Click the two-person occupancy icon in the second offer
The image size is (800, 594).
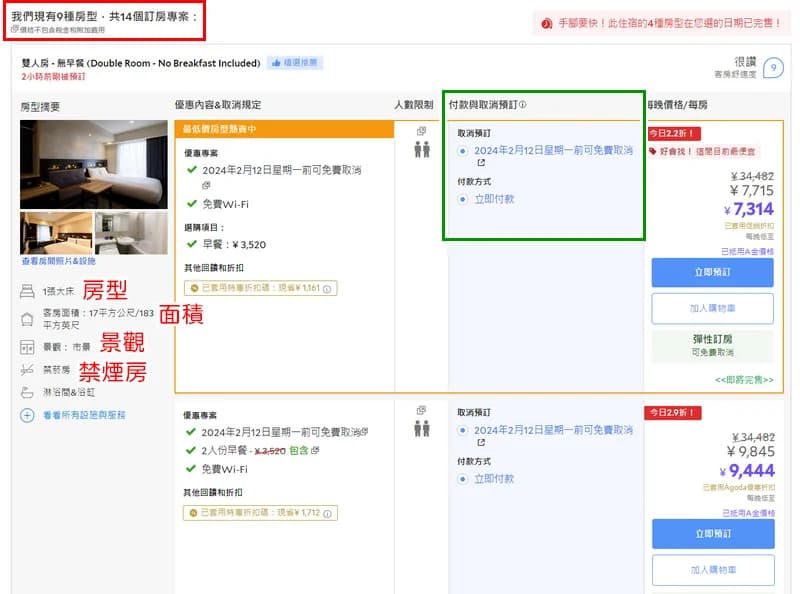(x=422, y=429)
